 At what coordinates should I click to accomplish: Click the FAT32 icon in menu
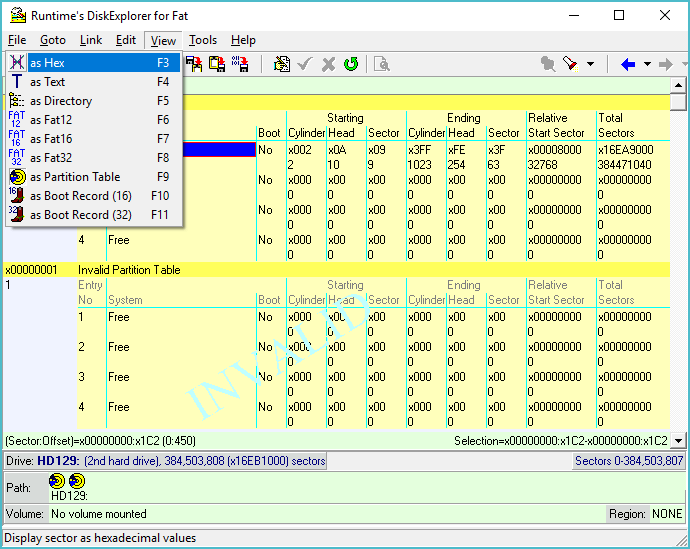17,158
